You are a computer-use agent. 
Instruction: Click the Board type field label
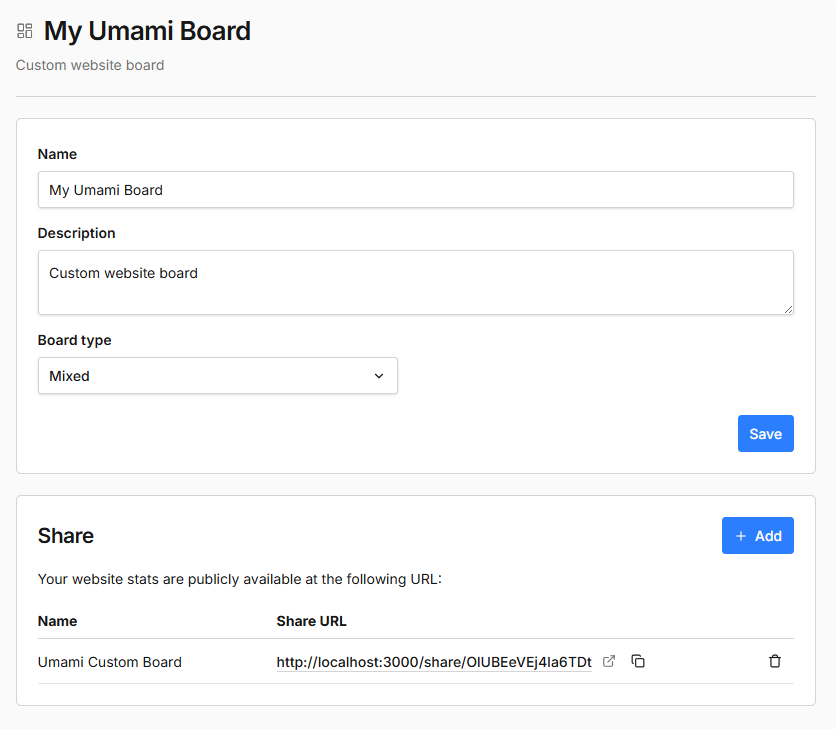click(75, 340)
